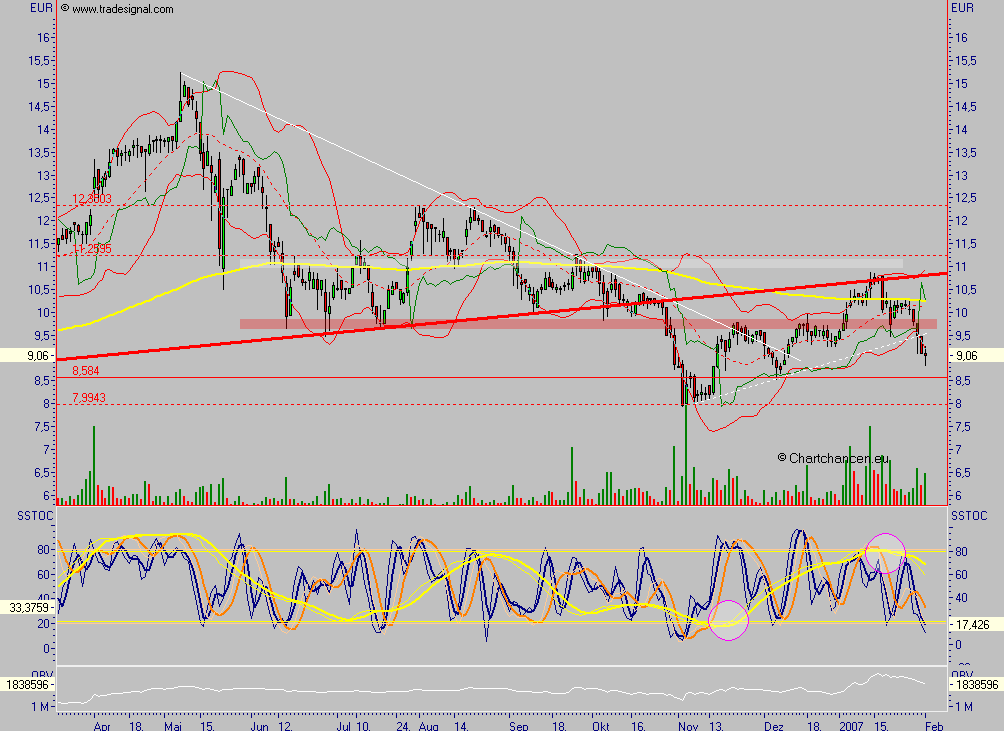Viewport: 1004px width, 731px height.
Task: Click the SSTOC indicator label on the left
Action: tap(35, 516)
